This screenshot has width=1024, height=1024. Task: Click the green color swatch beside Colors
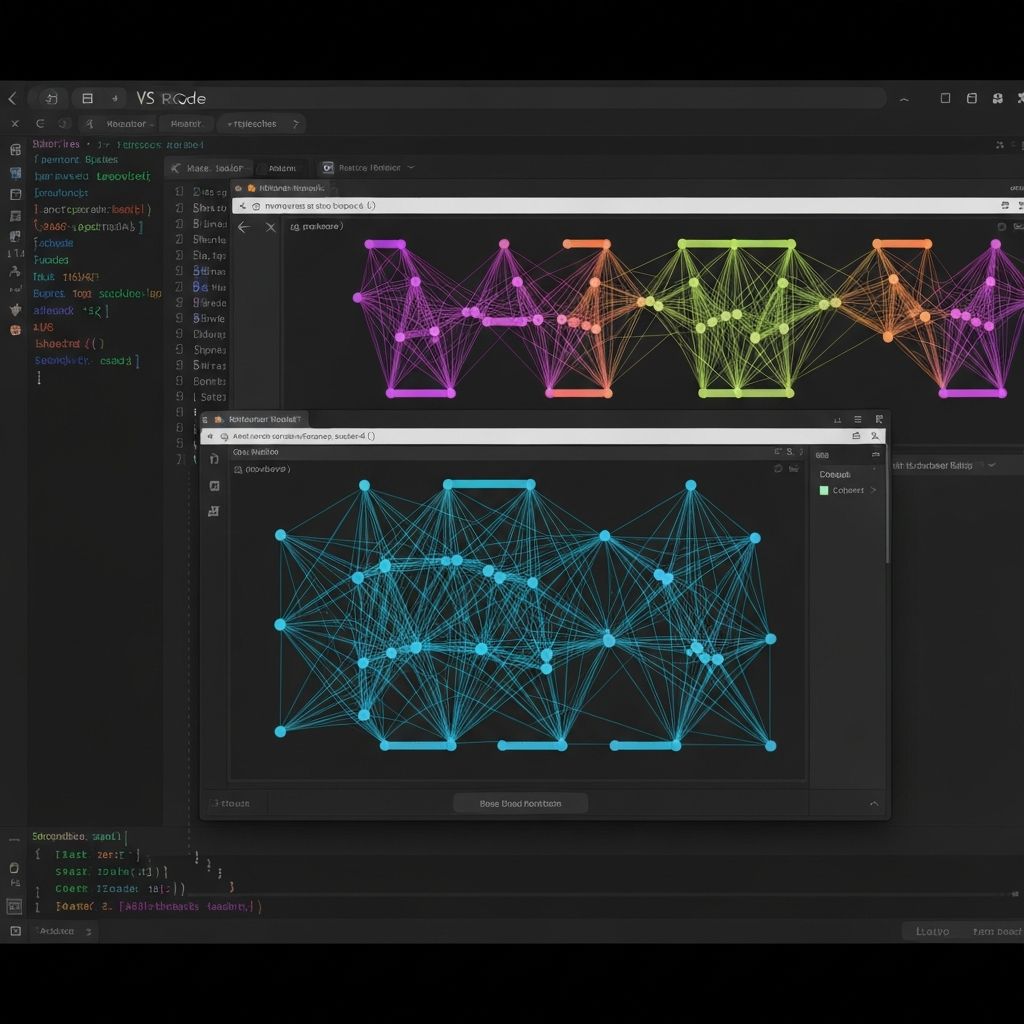[x=824, y=490]
